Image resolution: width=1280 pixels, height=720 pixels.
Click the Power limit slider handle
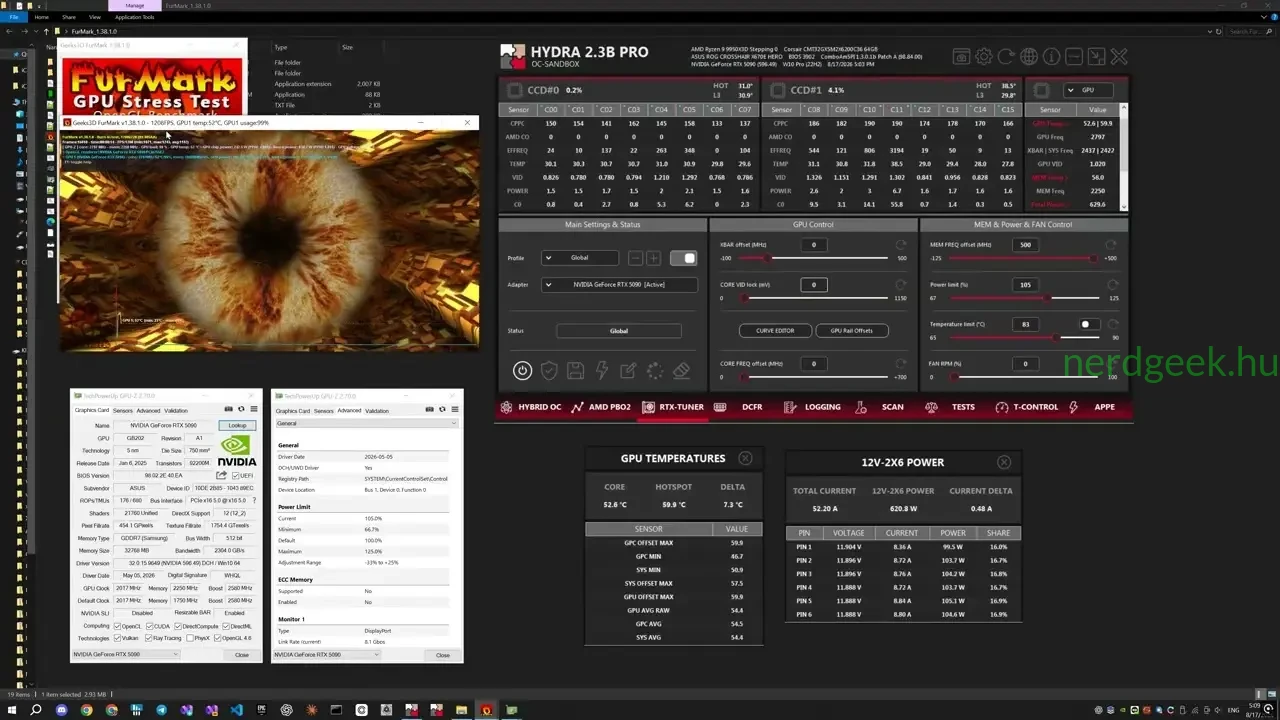point(1047,298)
